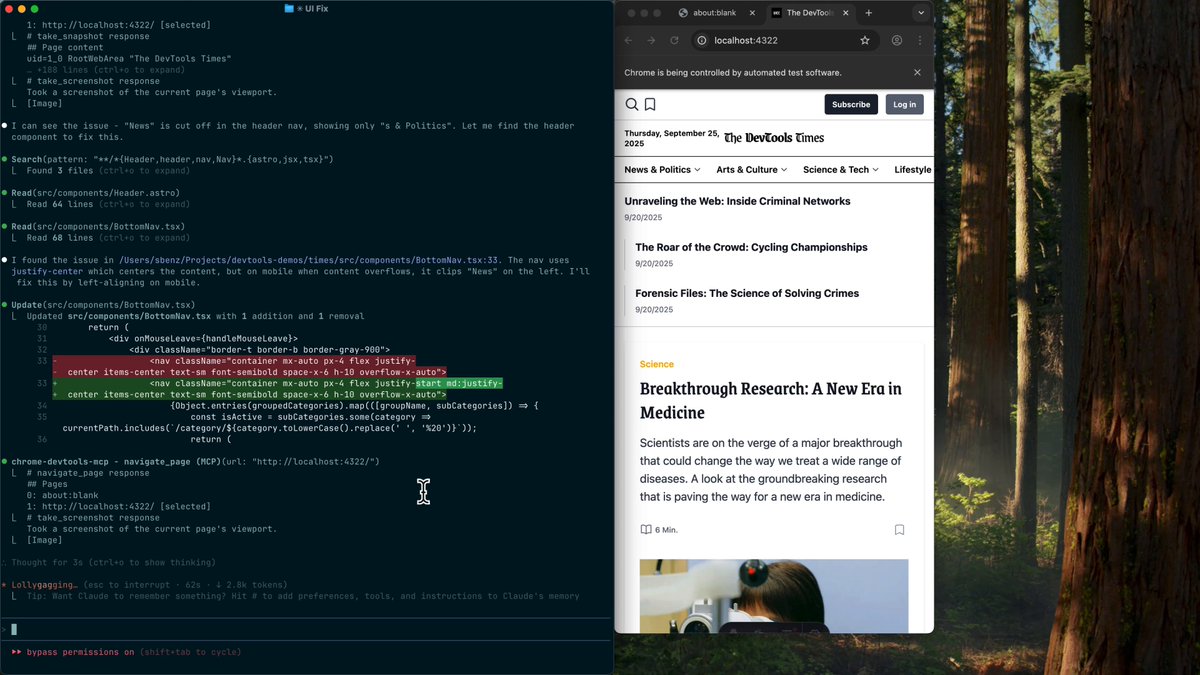This screenshot has height=675, width=1200.
Task: Open Unraveling the Web article
Action: pyautogui.click(x=737, y=201)
